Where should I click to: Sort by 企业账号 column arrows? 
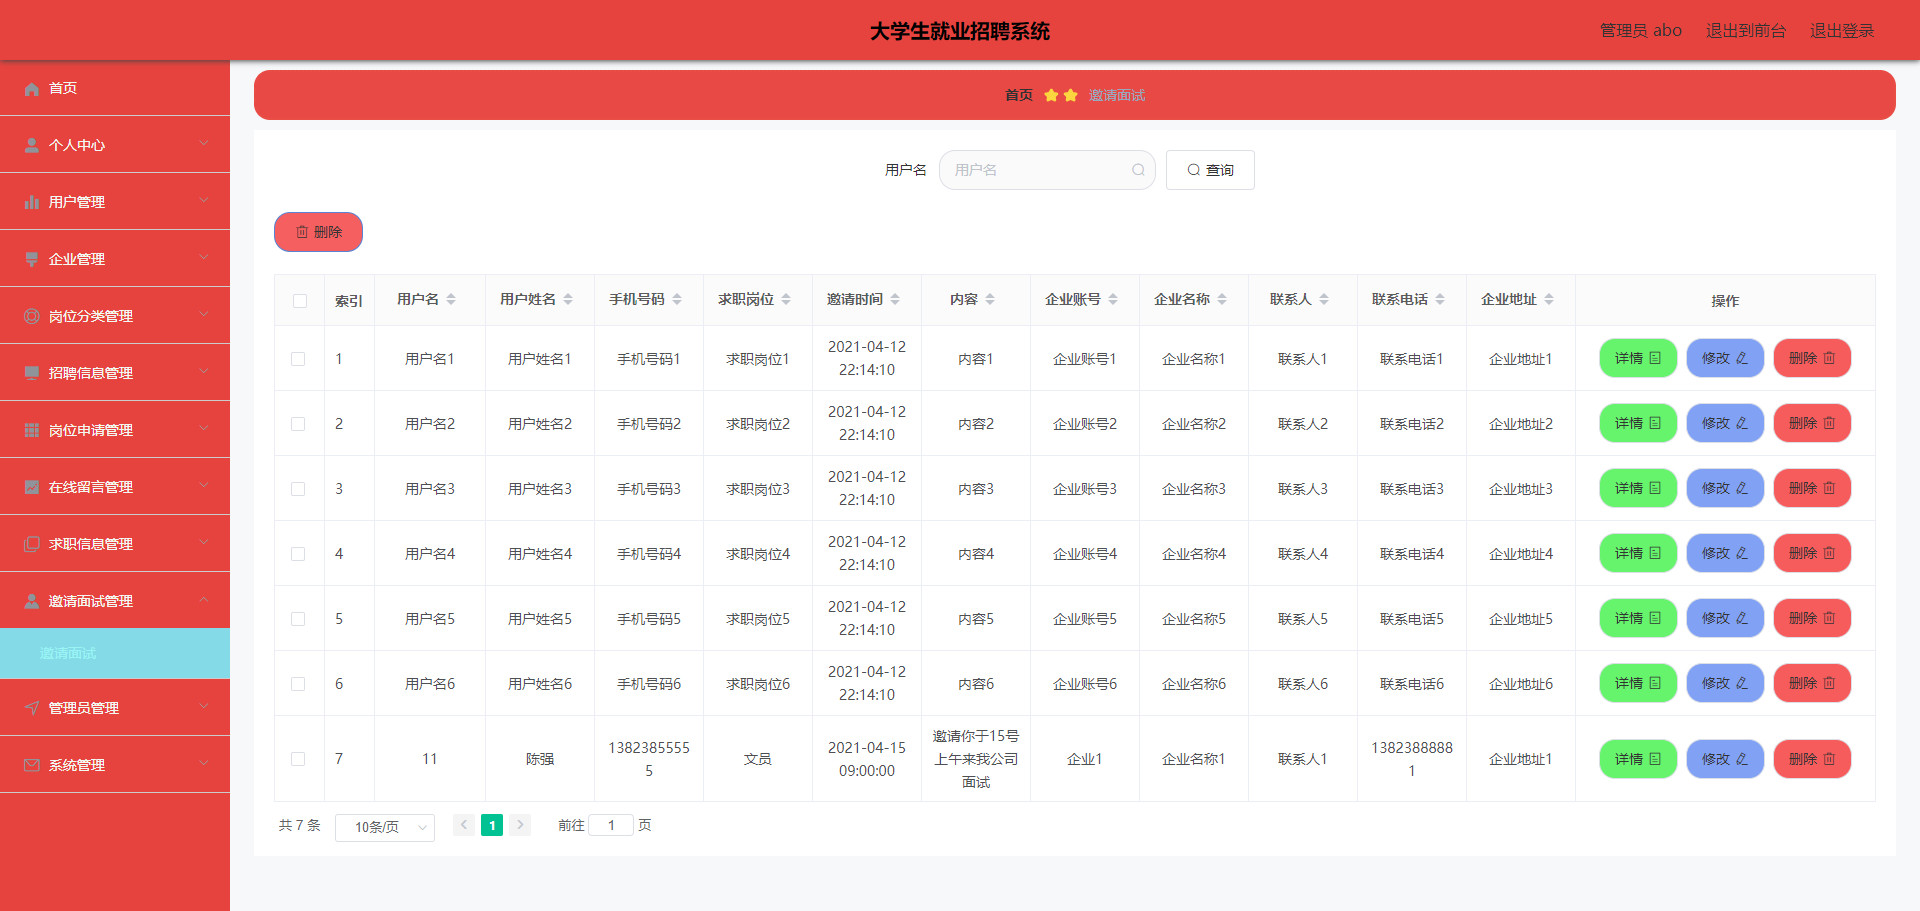pos(1113,299)
